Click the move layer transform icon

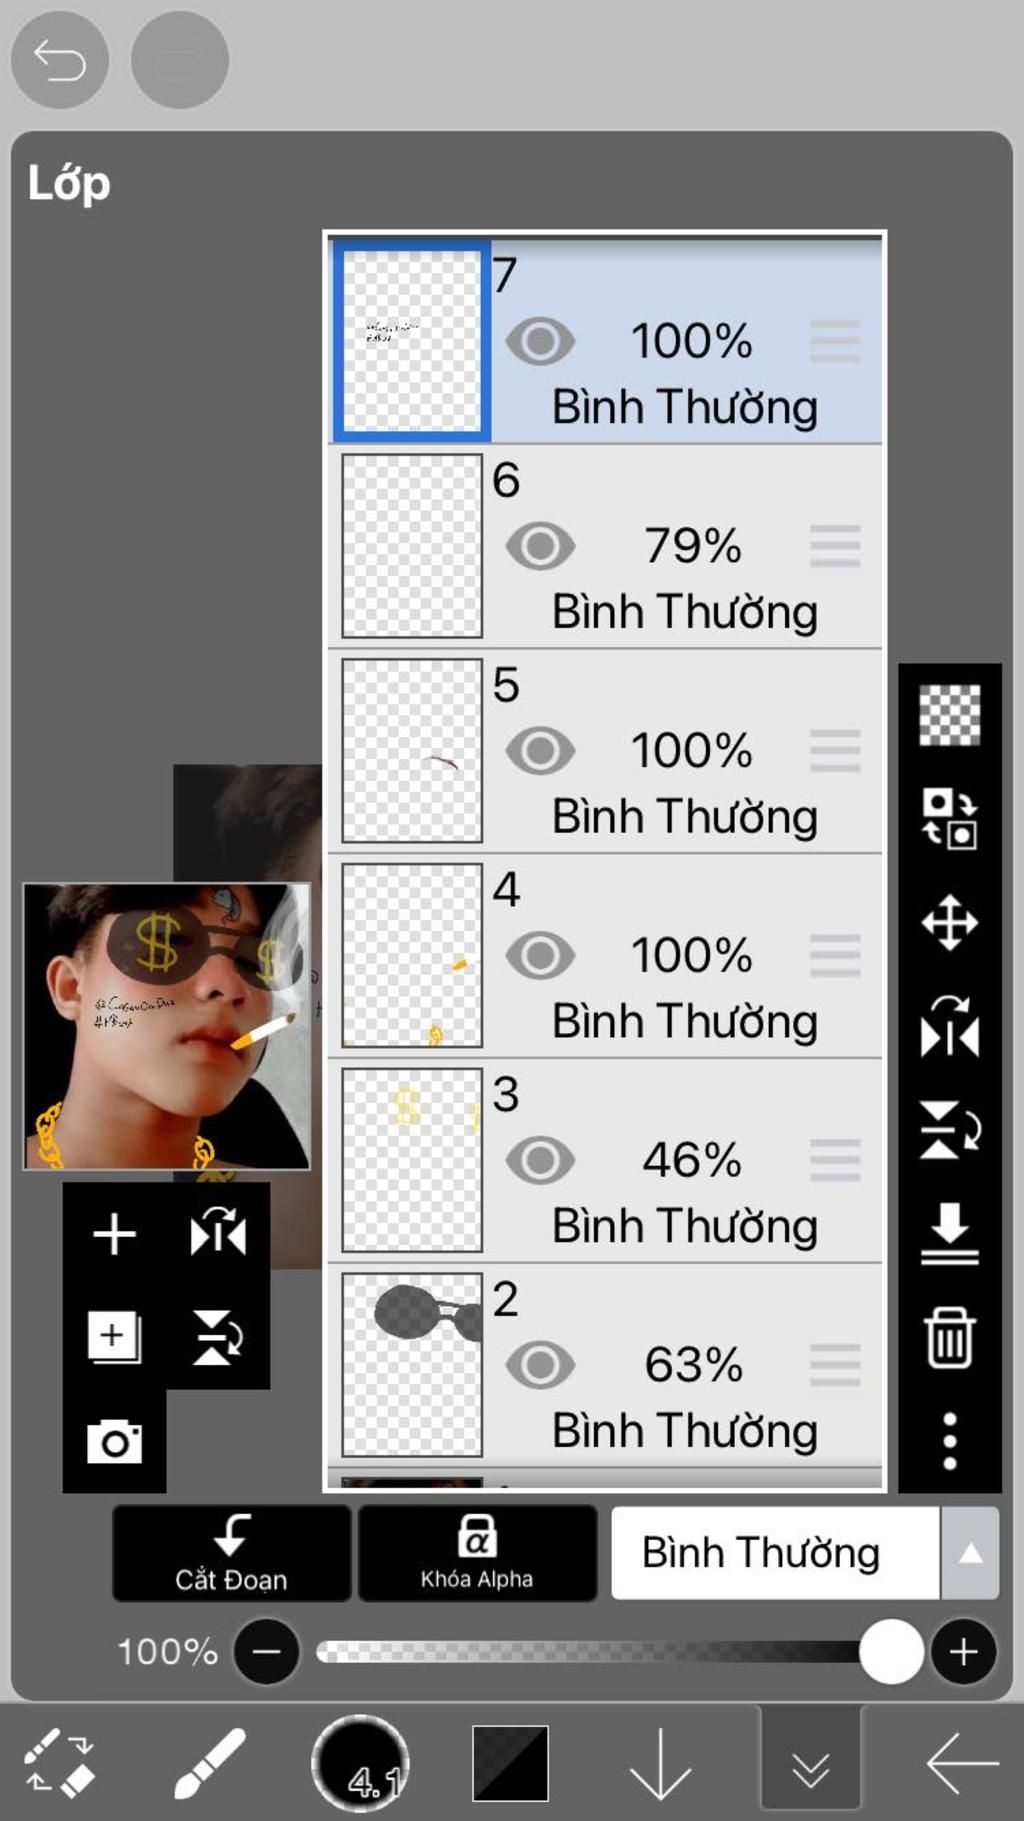click(949, 922)
